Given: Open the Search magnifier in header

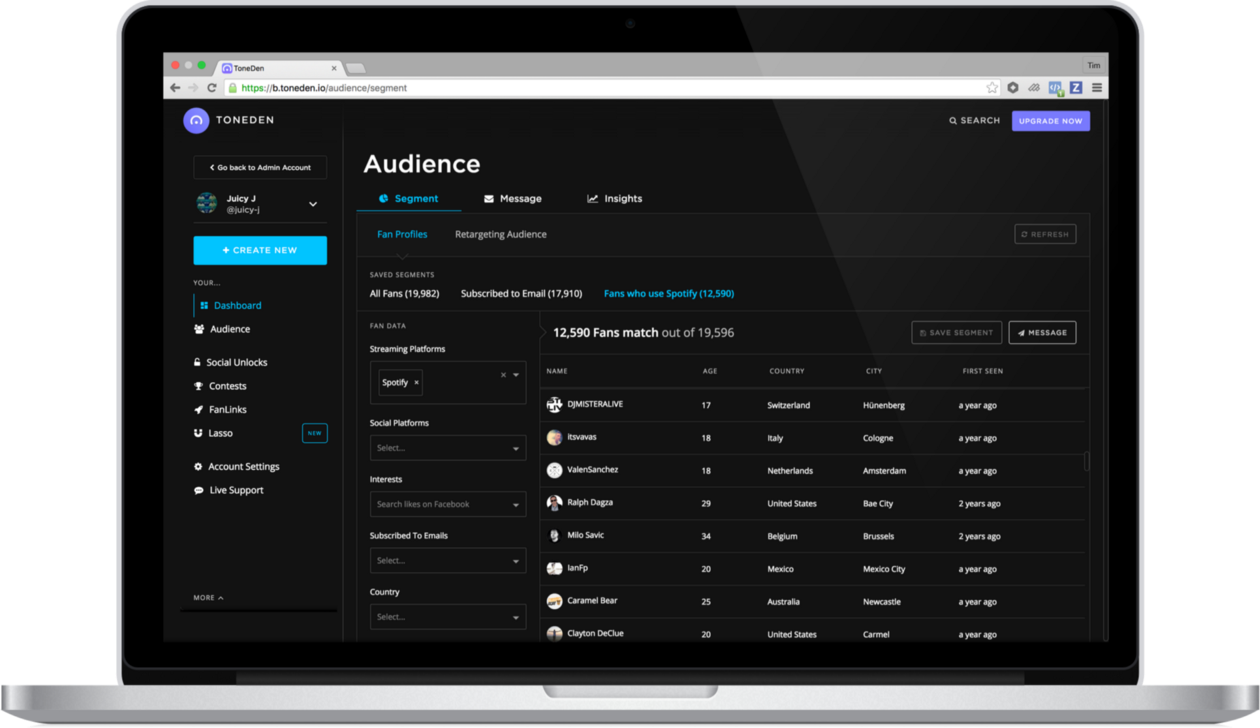Looking at the screenshot, I should [x=953, y=121].
